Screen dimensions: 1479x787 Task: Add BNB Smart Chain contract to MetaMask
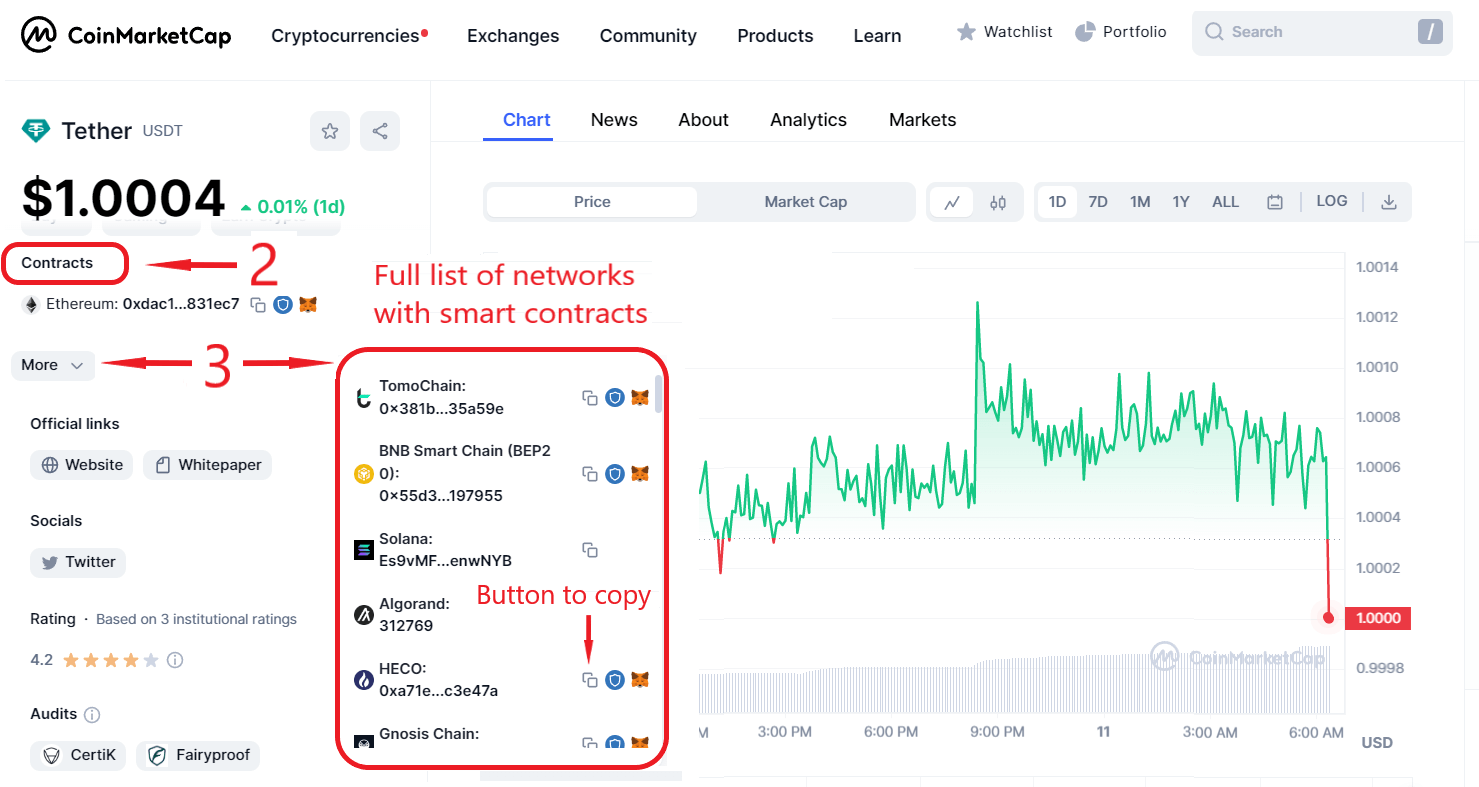640,473
